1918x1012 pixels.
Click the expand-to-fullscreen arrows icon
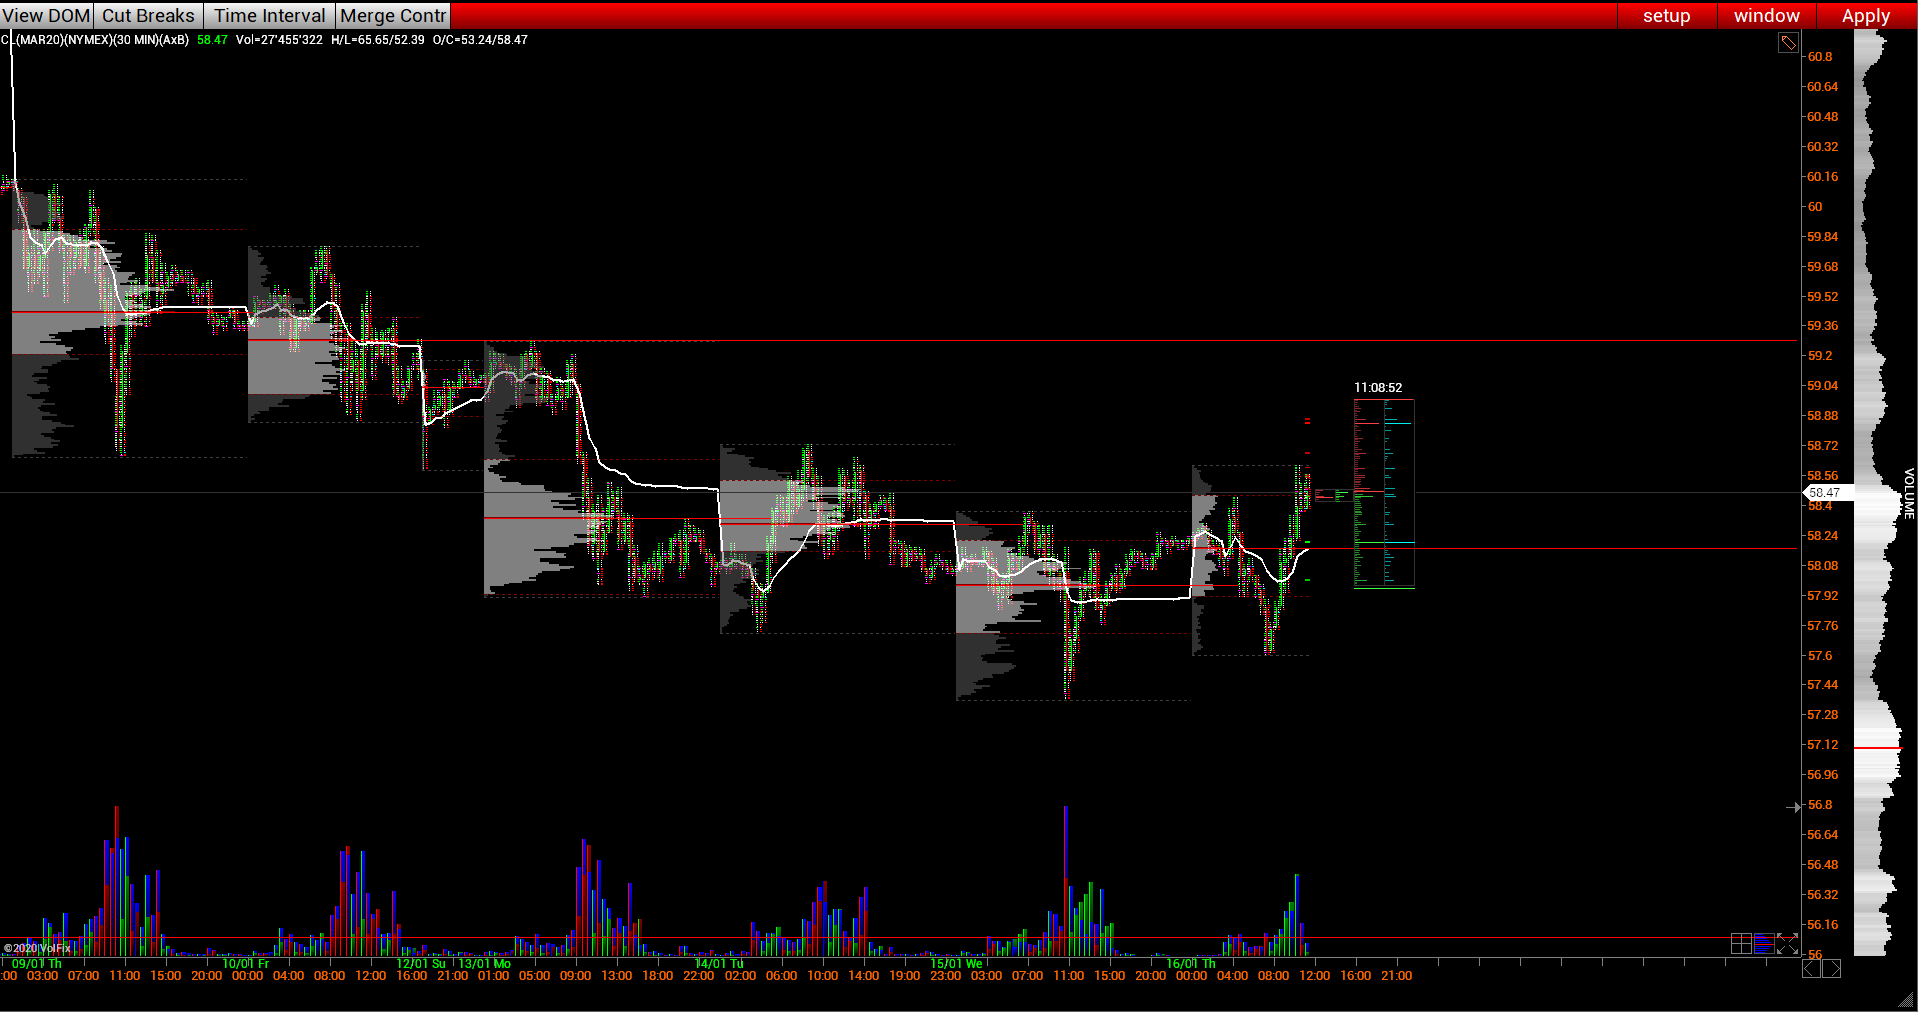(x=1787, y=943)
